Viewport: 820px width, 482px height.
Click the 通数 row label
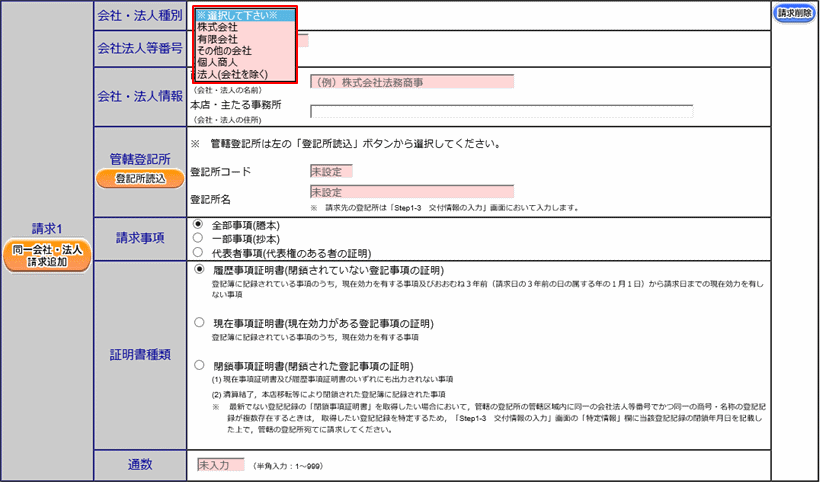click(140, 465)
